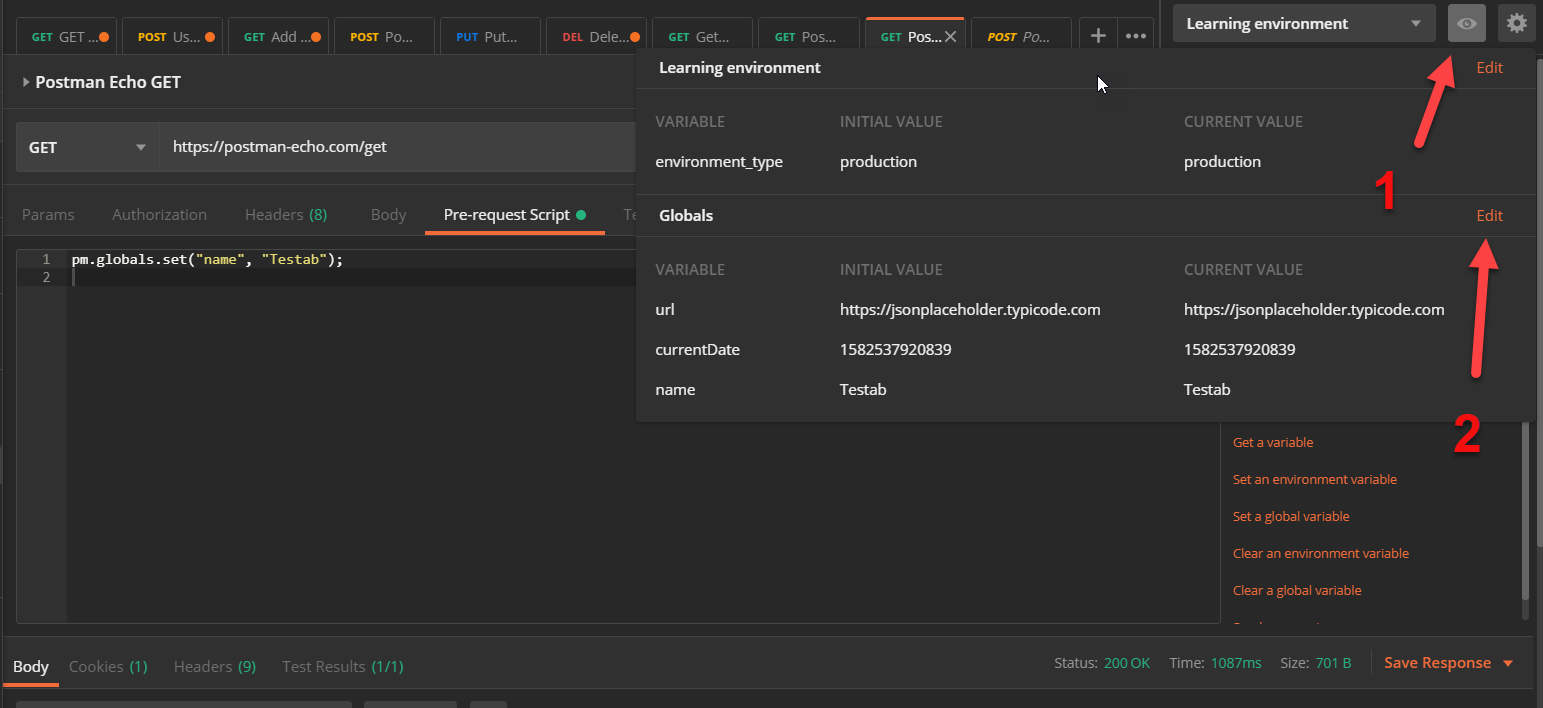Open the response Body tab
Screen dimensions: 1543x708
pos(31,666)
